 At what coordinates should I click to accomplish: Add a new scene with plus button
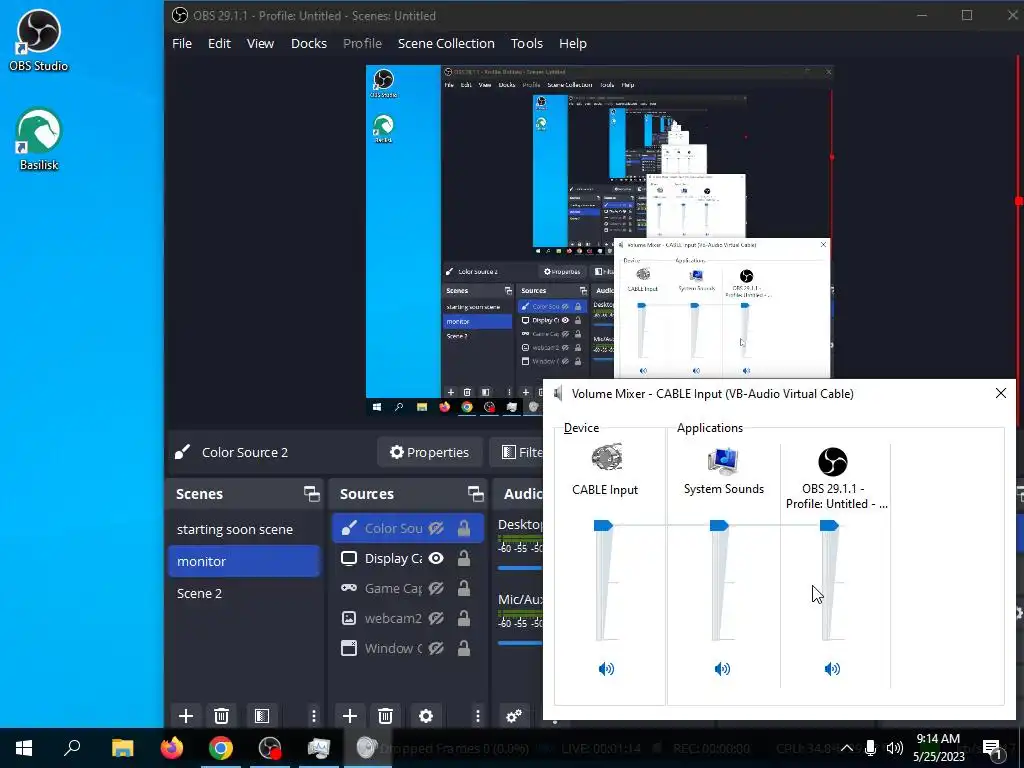click(185, 716)
